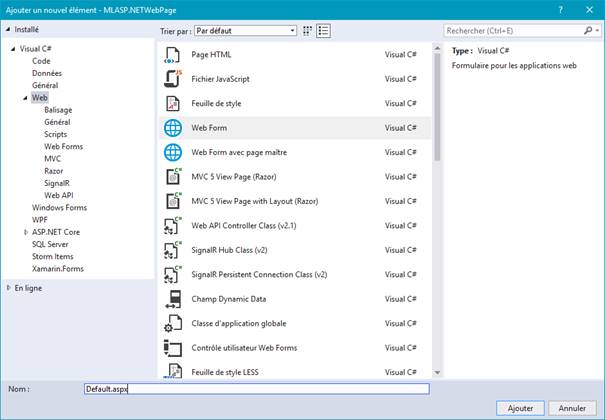Select the Classe d'application globale icon
The height and width of the screenshot is (420, 605).
click(172, 324)
